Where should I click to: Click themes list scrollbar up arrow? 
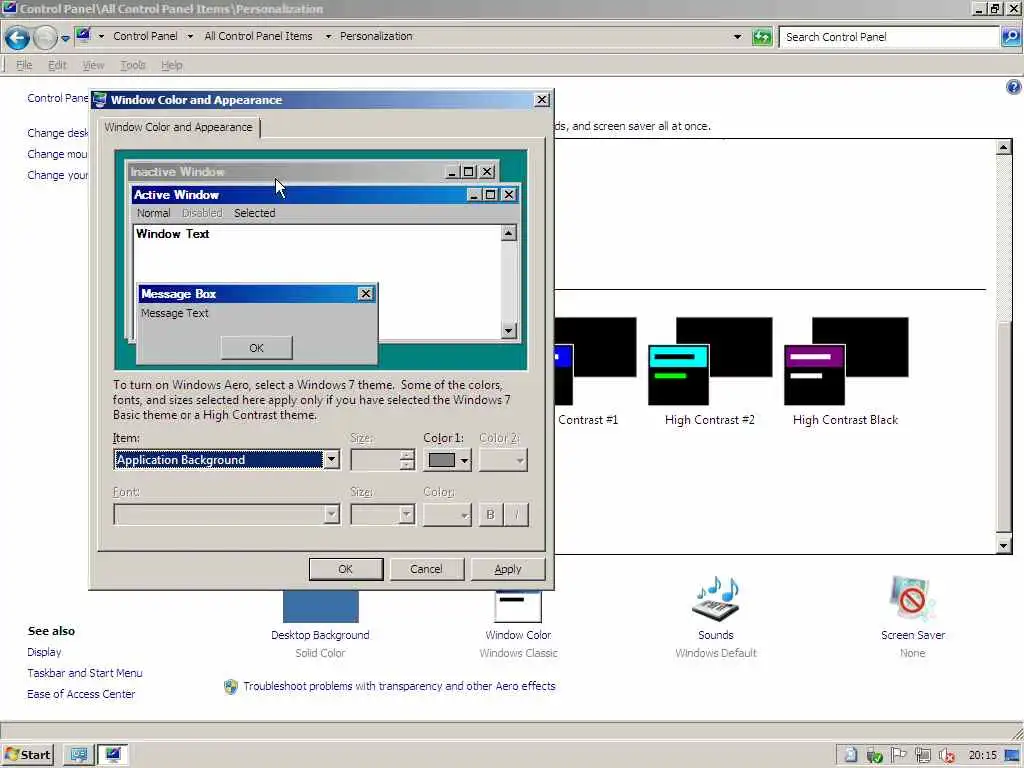pos(1004,147)
